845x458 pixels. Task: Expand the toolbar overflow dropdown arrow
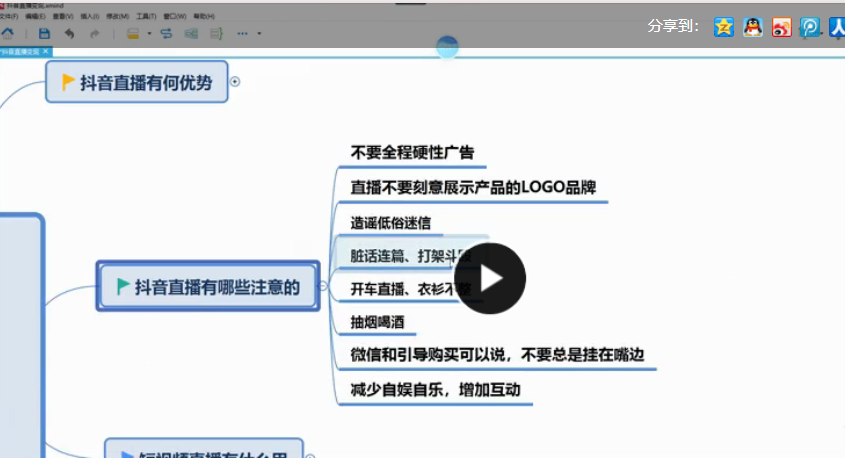259,33
